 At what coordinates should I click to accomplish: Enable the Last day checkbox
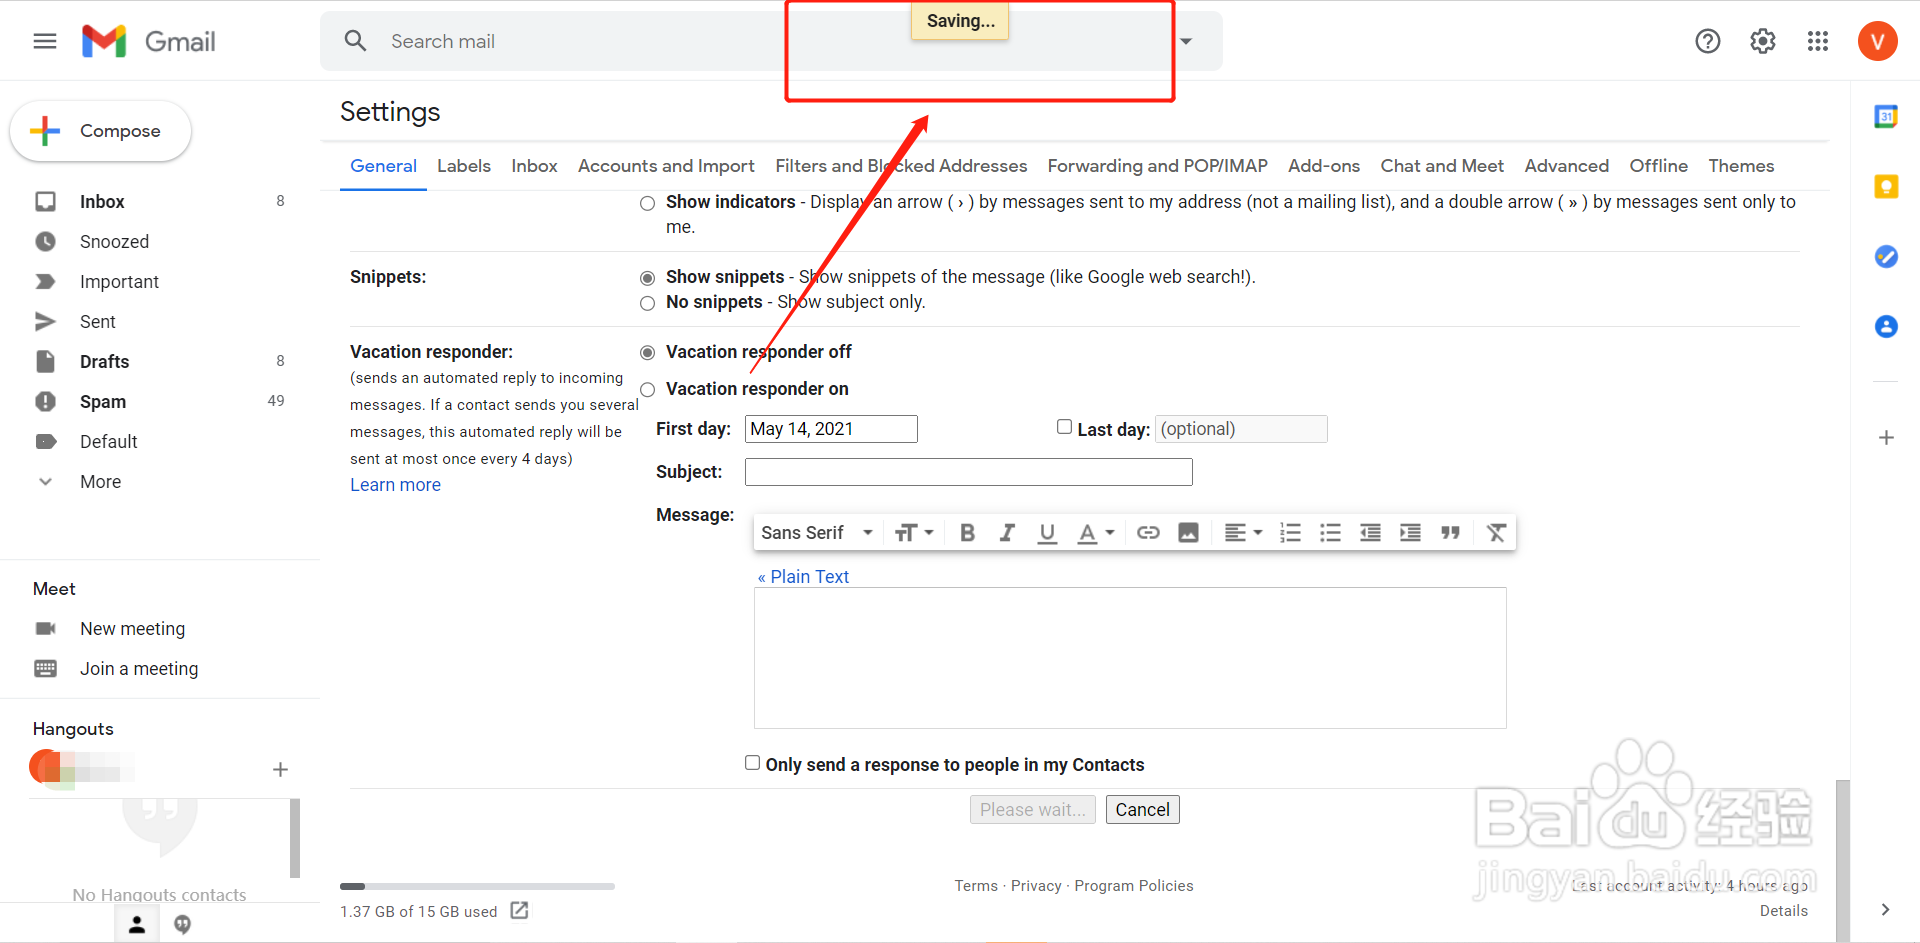(1064, 426)
